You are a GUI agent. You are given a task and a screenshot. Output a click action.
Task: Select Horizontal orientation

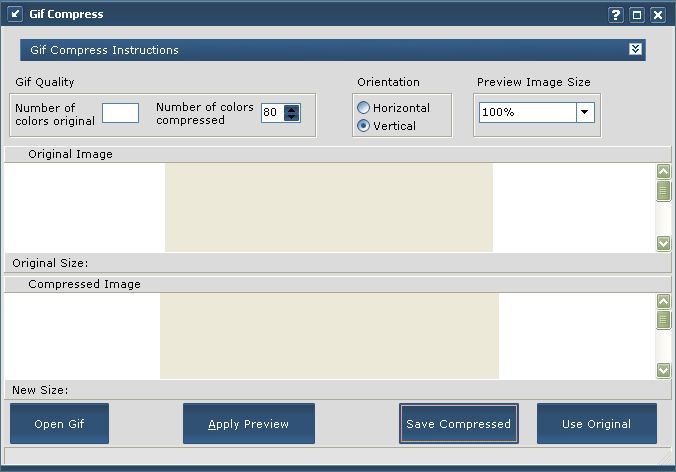coord(364,108)
